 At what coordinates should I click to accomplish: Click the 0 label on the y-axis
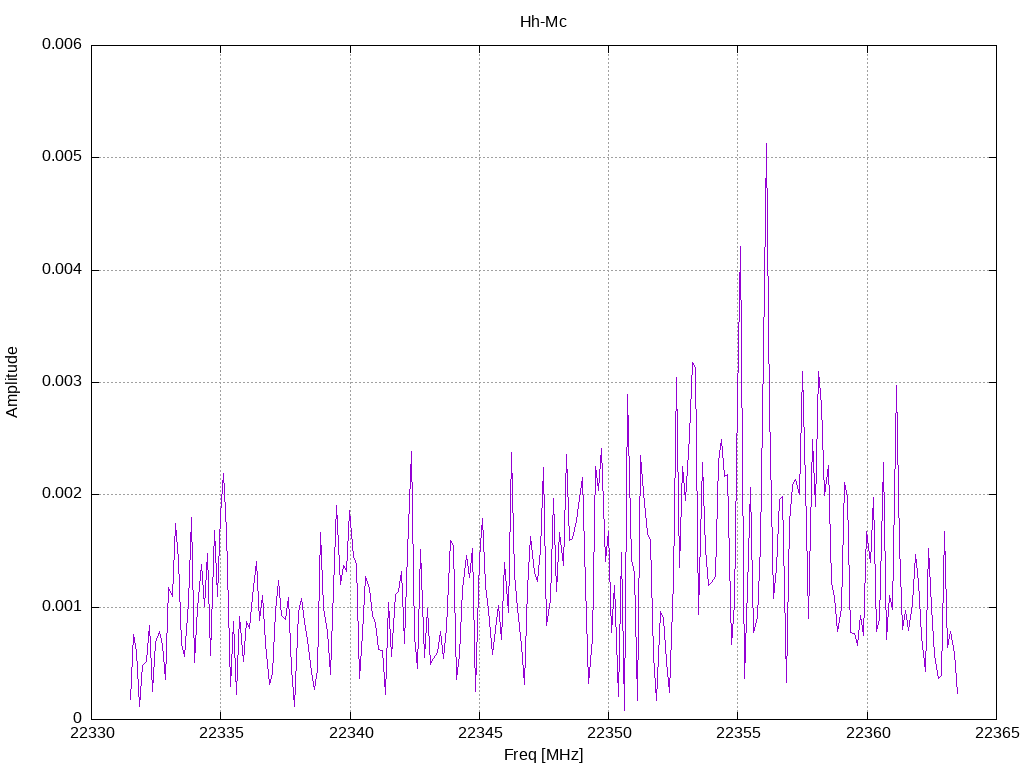tap(76, 719)
